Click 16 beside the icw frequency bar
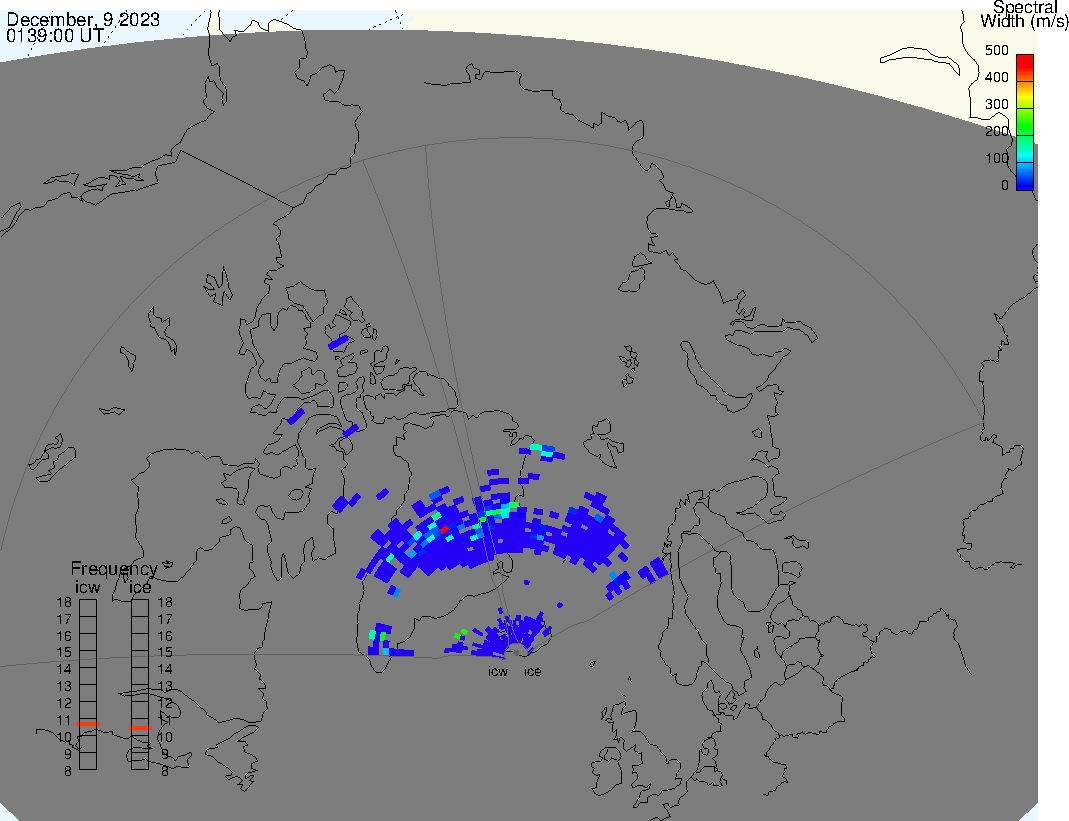The height and width of the screenshot is (821, 1069). (64, 636)
